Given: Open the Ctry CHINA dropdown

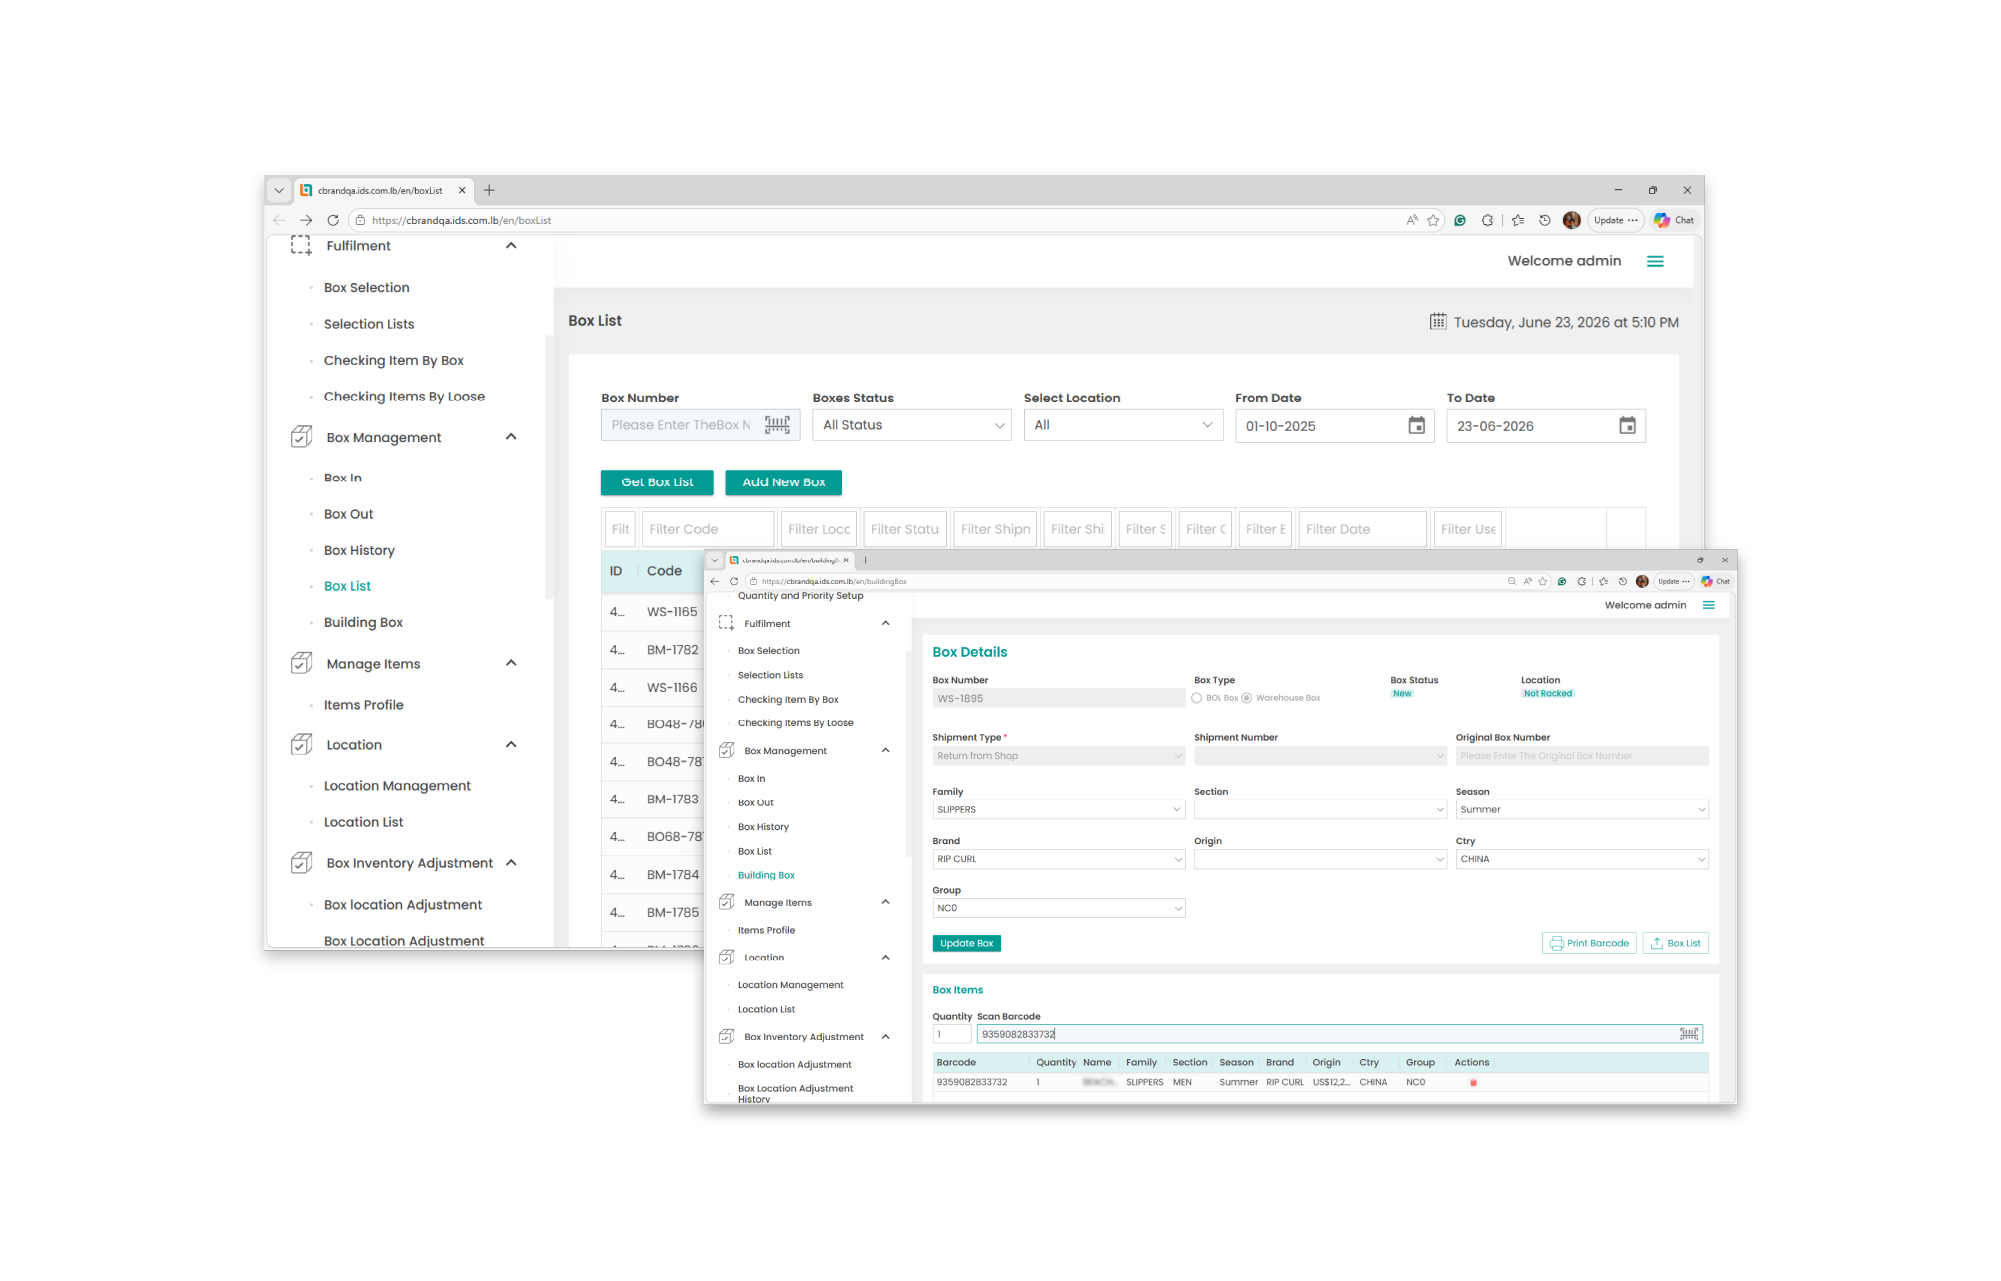Looking at the screenshot, I should [x=1581, y=859].
